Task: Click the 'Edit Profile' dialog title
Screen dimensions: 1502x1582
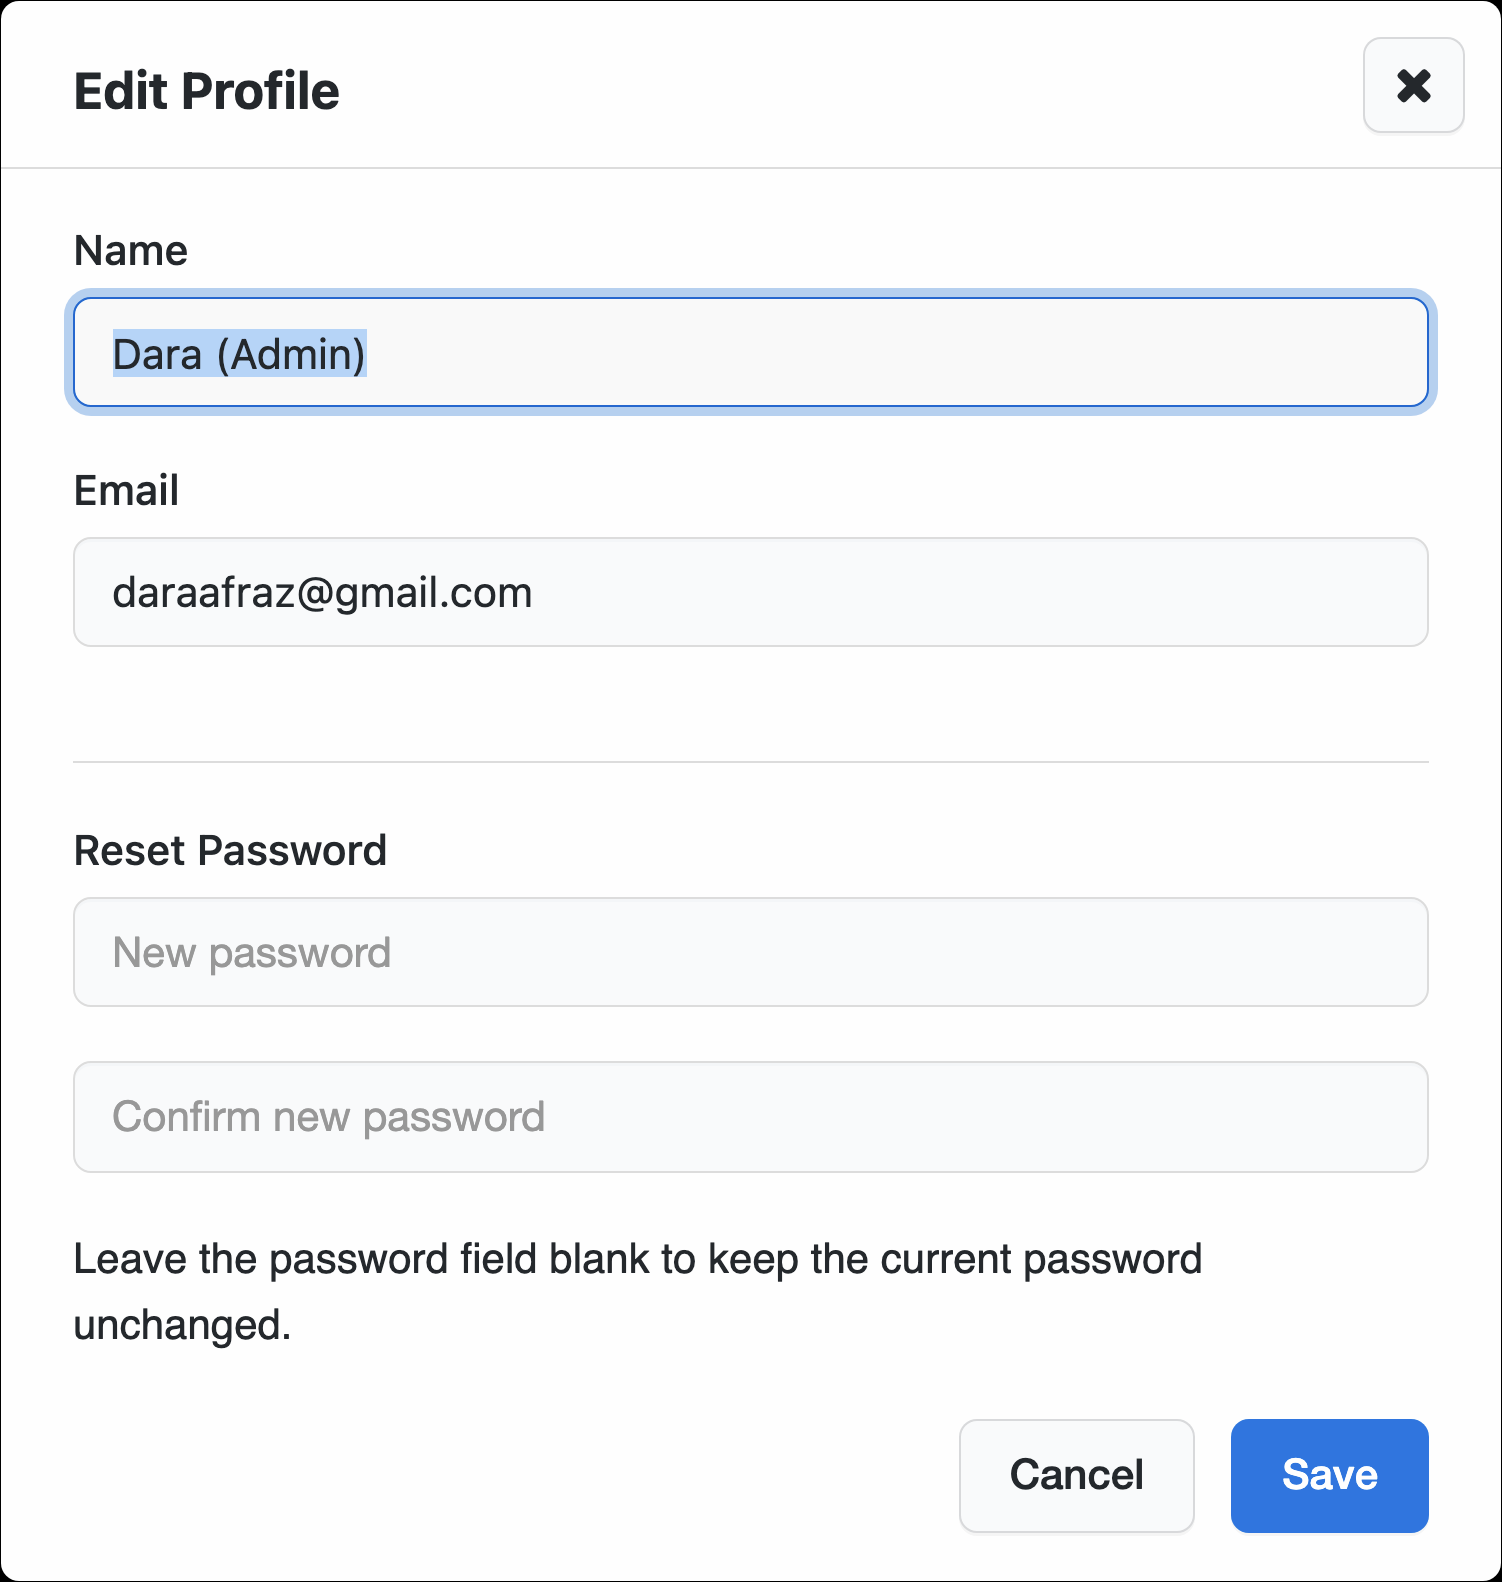Action: [207, 91]
